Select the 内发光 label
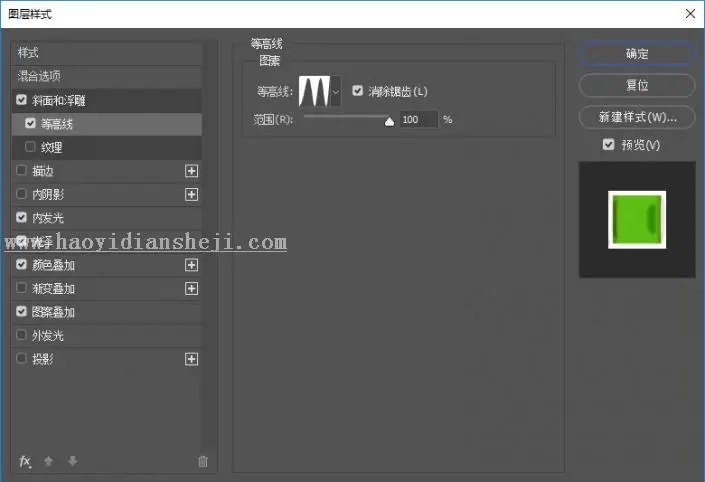The image size is (705, 482). click(x=48, y=218)
